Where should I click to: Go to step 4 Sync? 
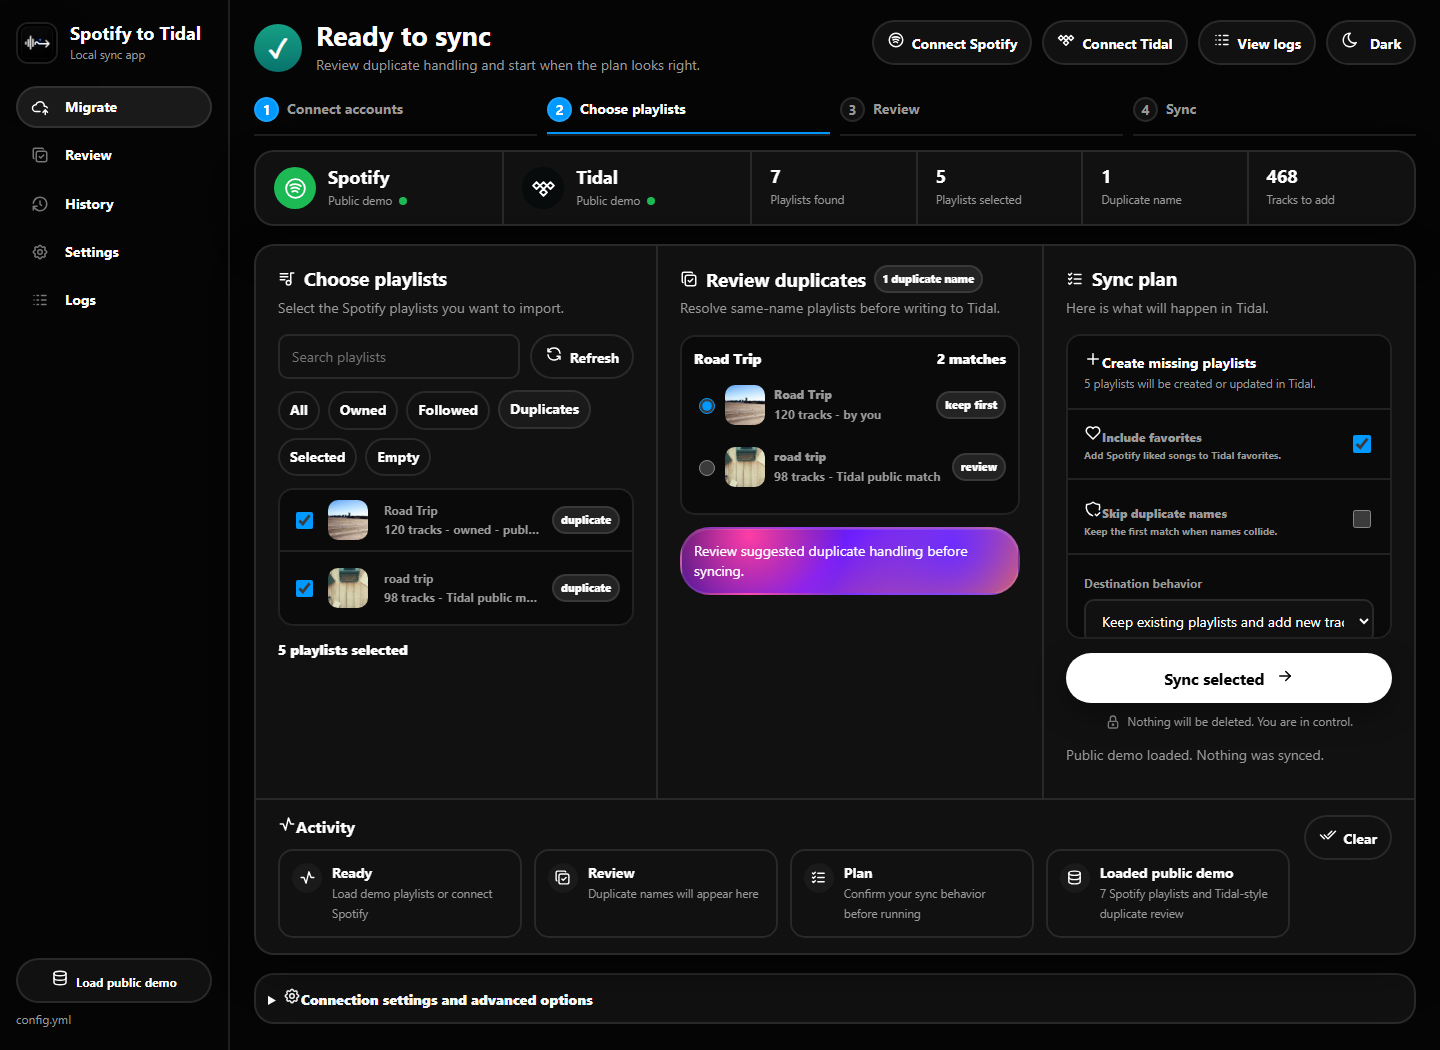point(1274,110)
